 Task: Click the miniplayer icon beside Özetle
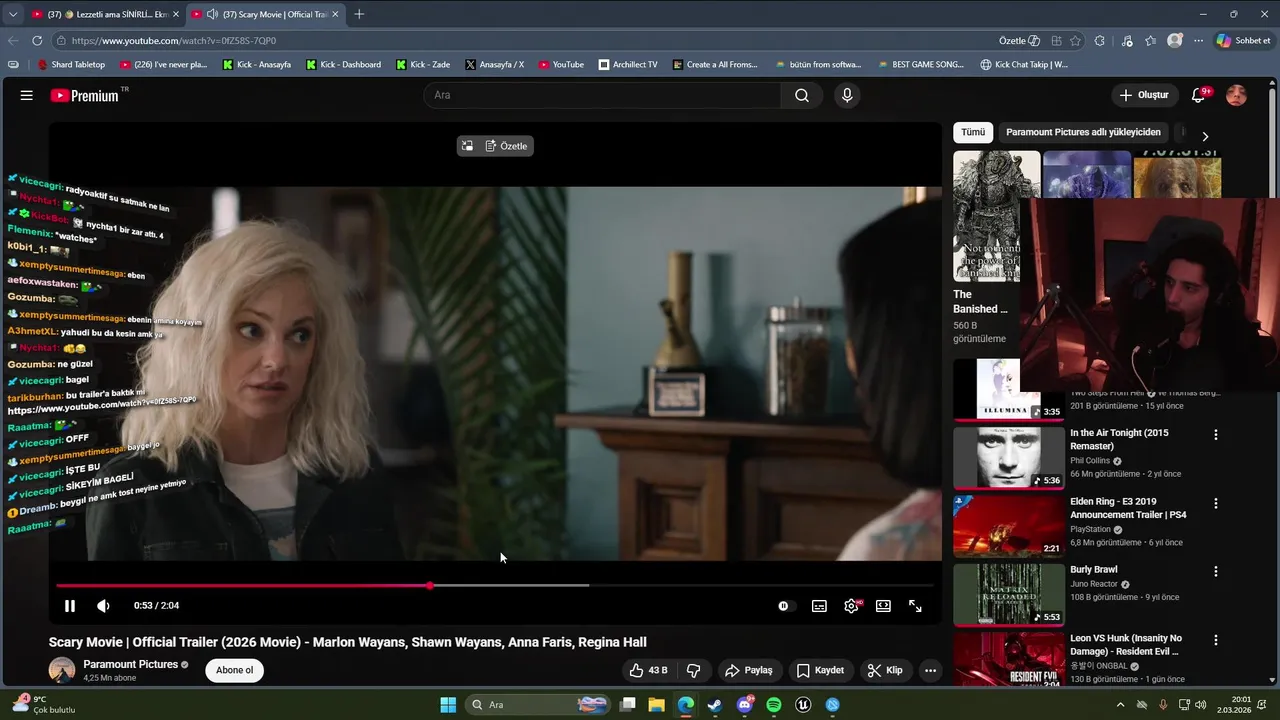point(467,146)
